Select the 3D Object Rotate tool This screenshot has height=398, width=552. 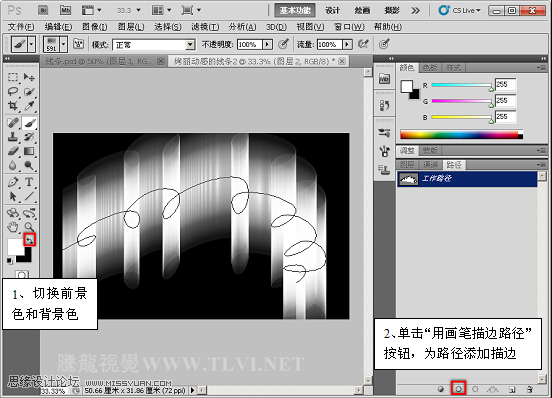pos(13,213)
